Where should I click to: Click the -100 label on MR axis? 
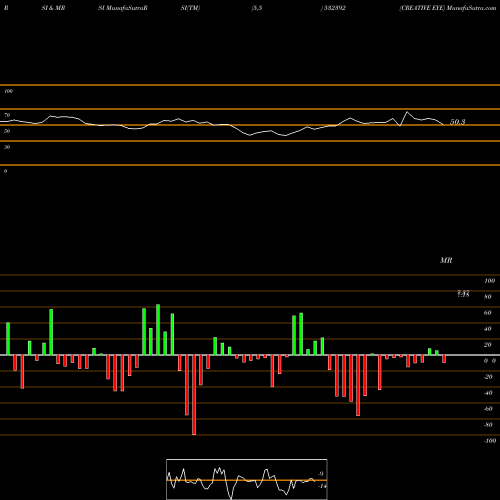tap(490, 441)
